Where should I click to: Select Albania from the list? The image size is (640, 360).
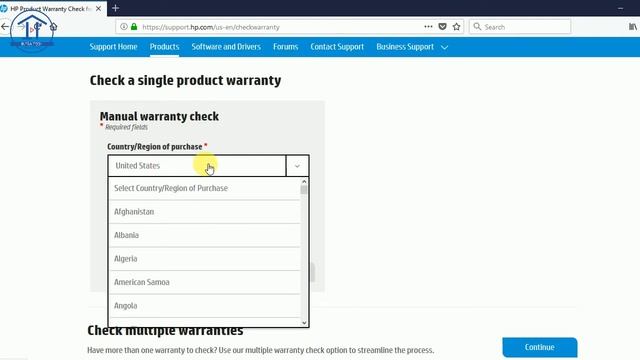point(204,235)
